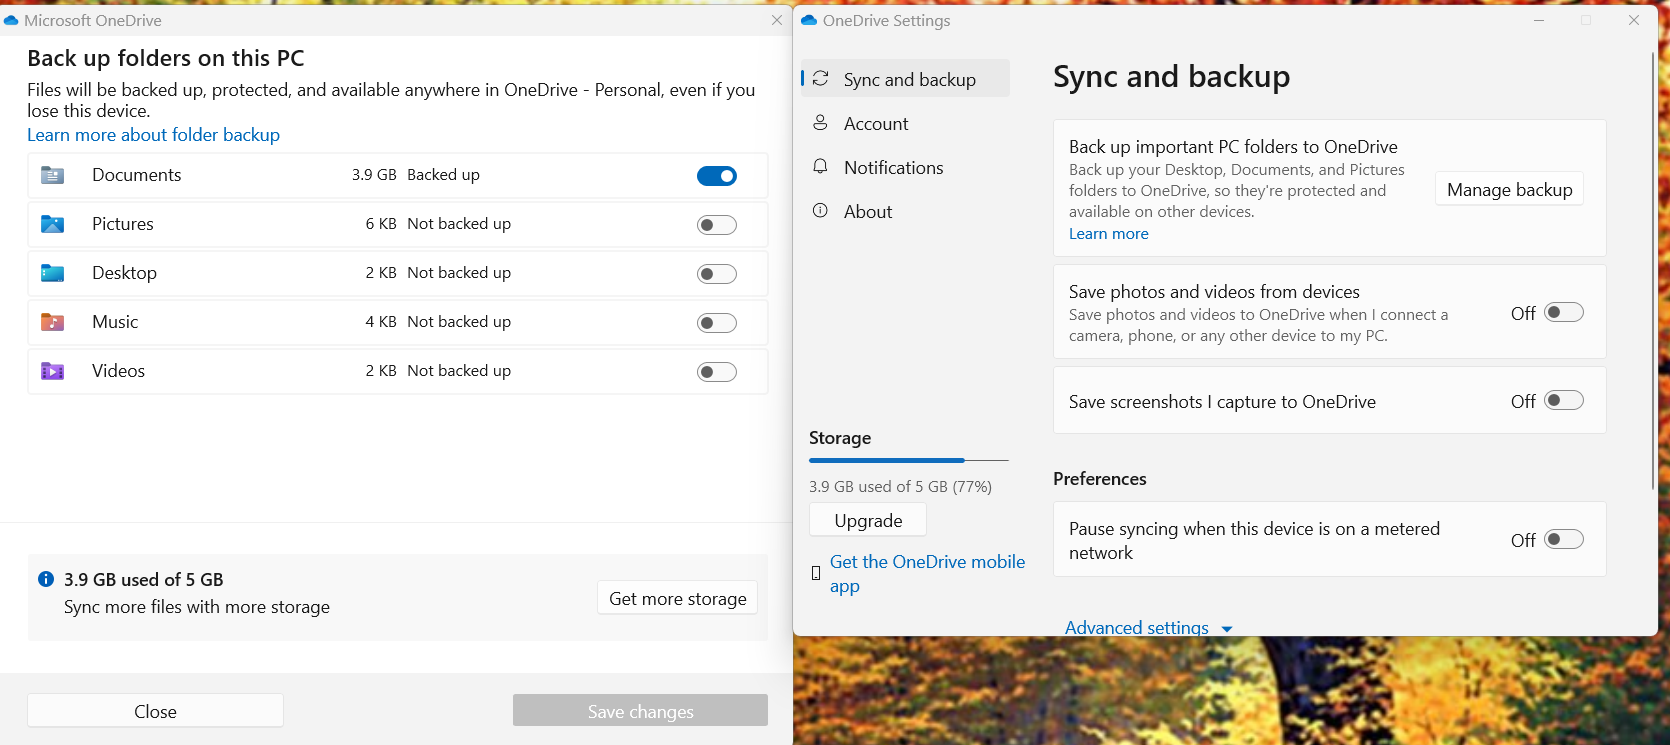Image resolution: width=1670 pixels, height=745 pixels.
Task: Click the Videos folder icon
Action: pyautogui.click(x=52, y=371)
